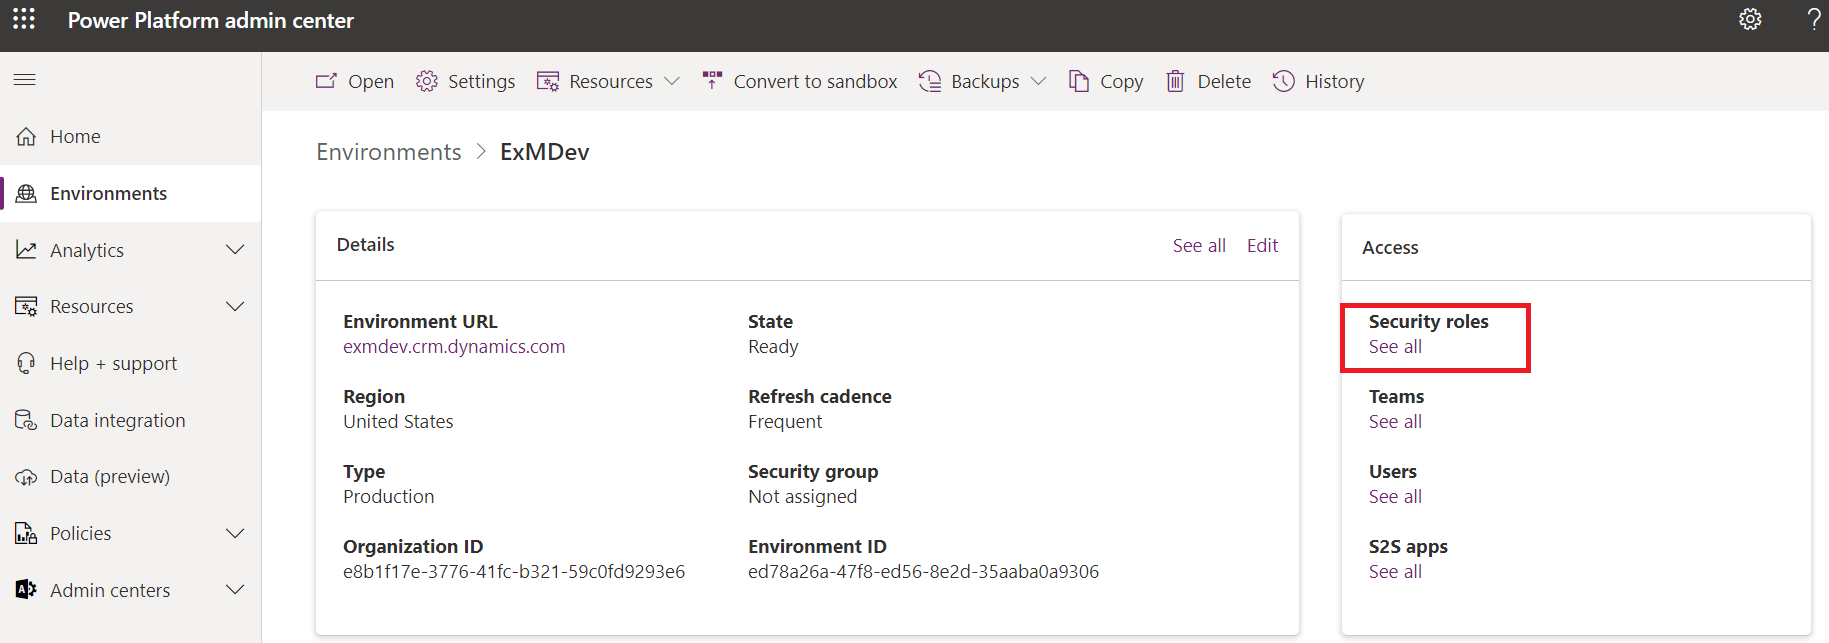
Task: Select Help + support navigation item
Action: click(131, 363)
